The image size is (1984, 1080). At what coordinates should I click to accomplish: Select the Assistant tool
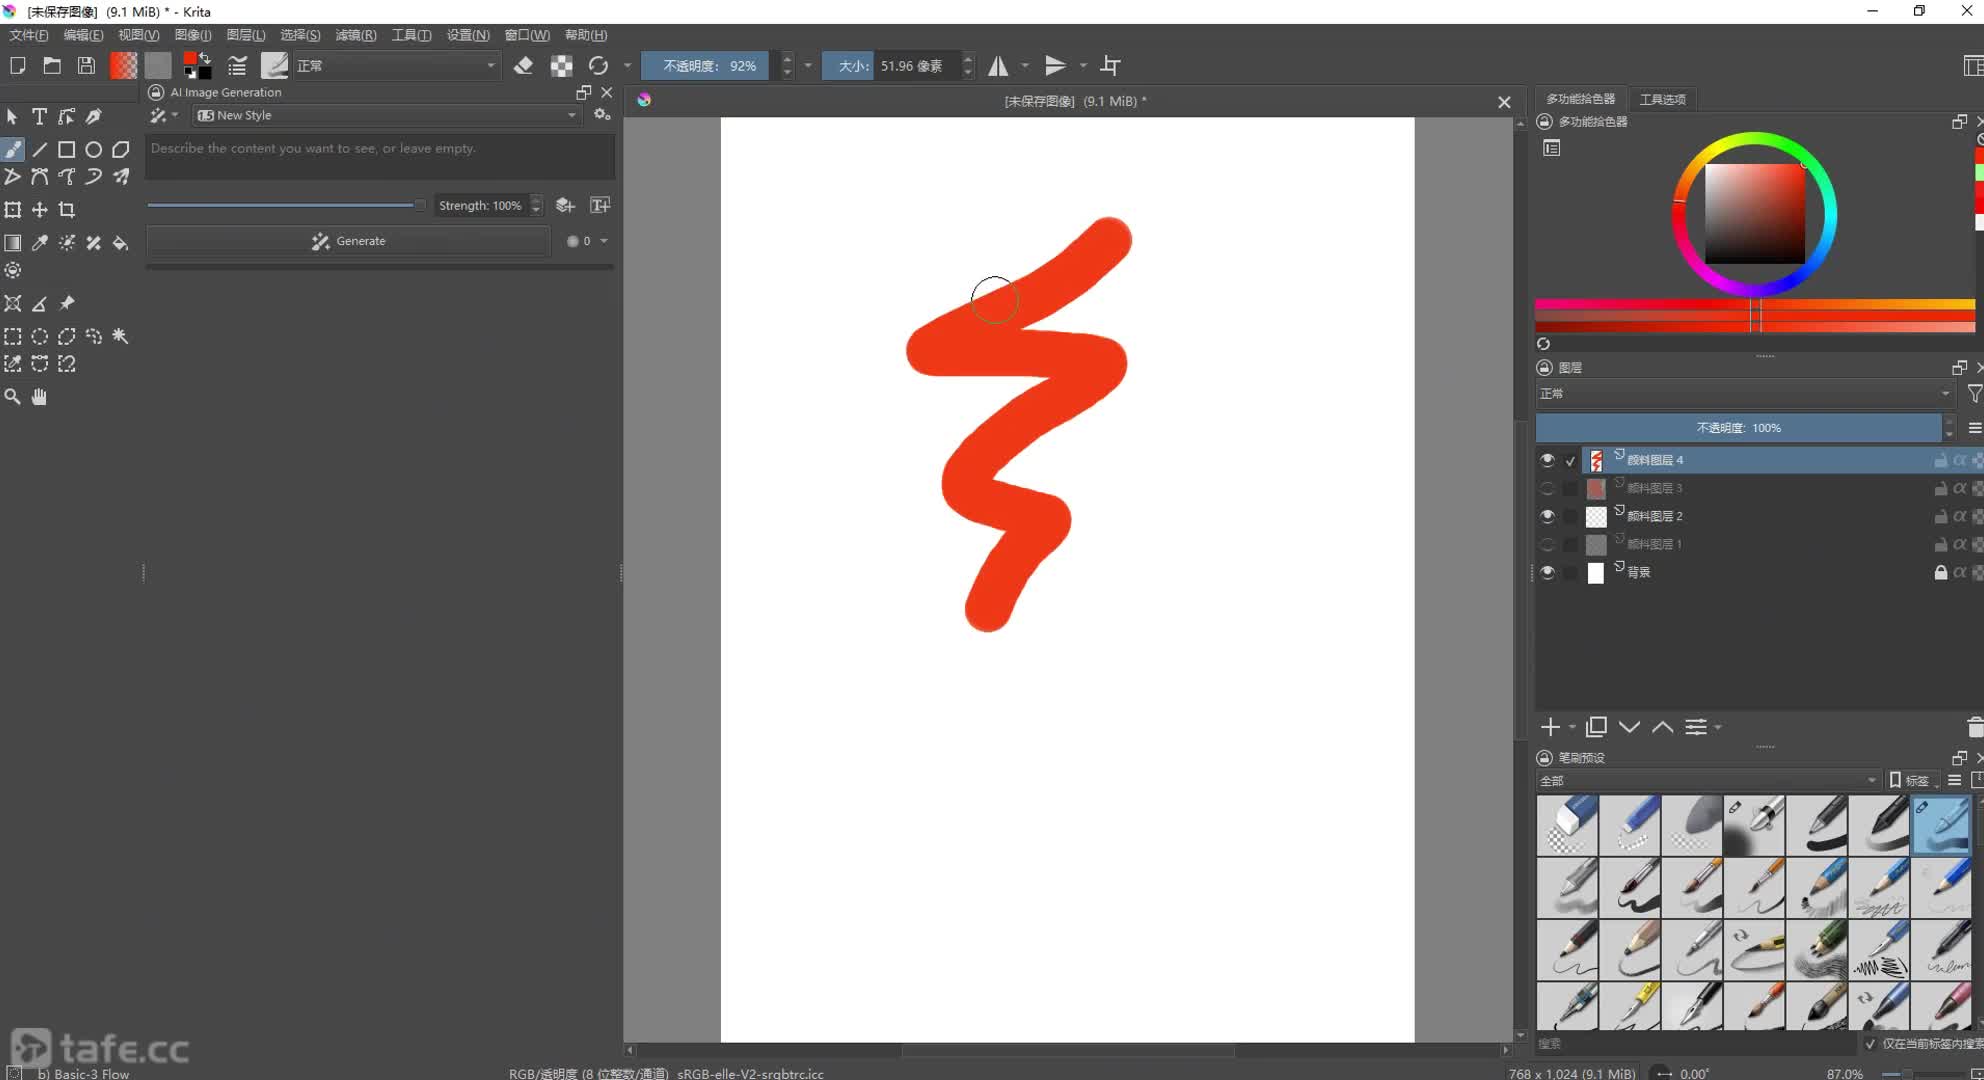coord(12,303)
